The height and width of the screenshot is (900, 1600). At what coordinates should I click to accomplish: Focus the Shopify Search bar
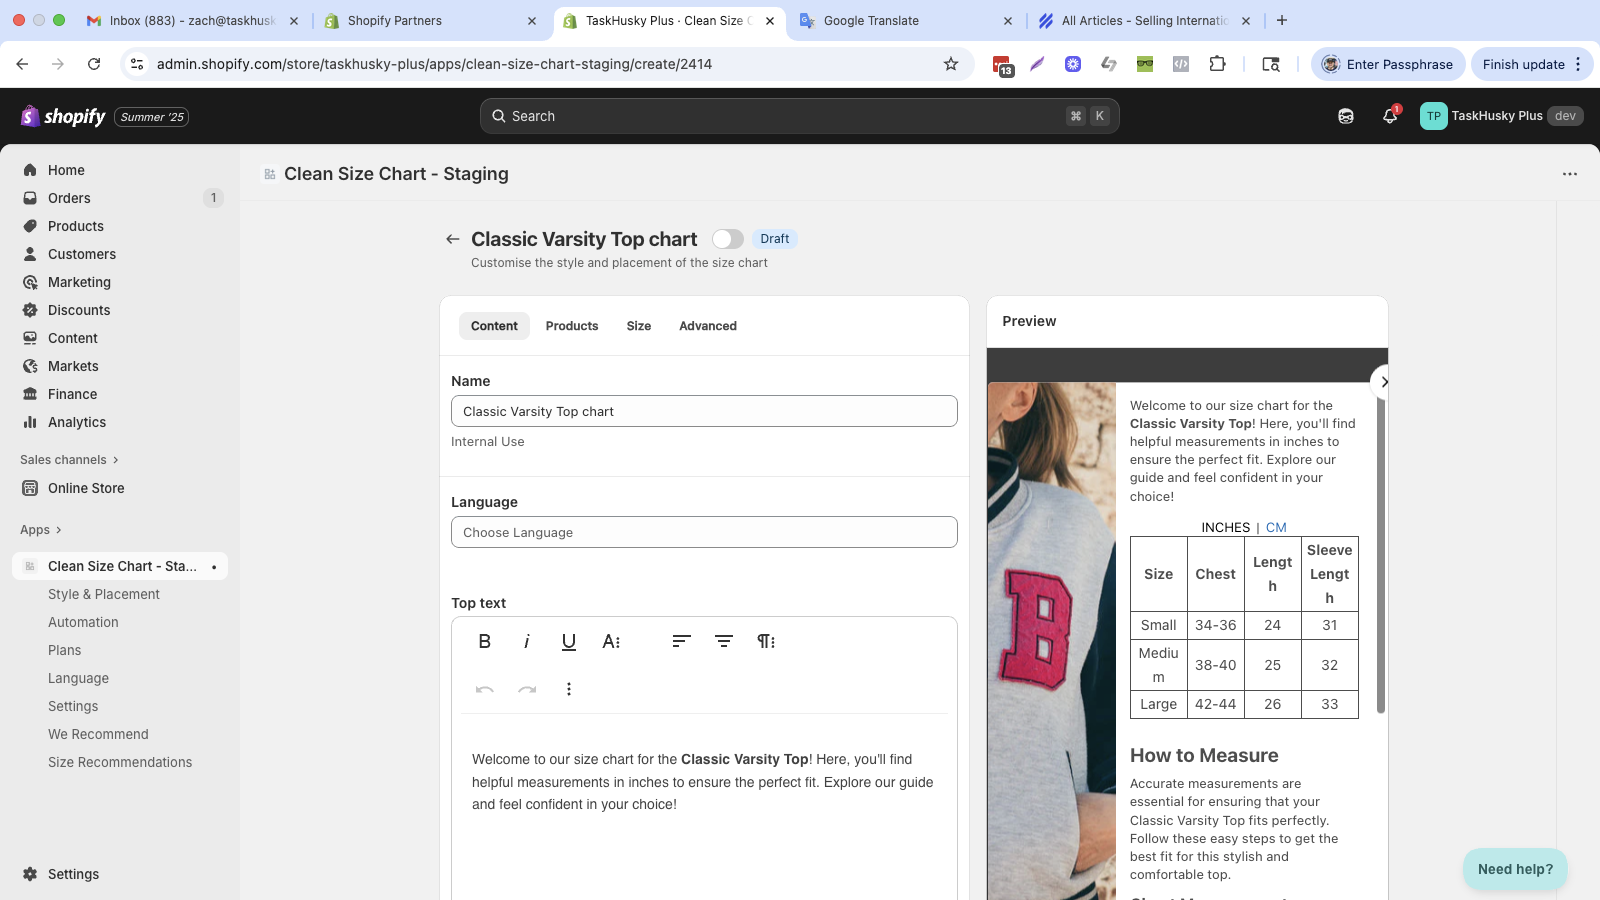799,116
